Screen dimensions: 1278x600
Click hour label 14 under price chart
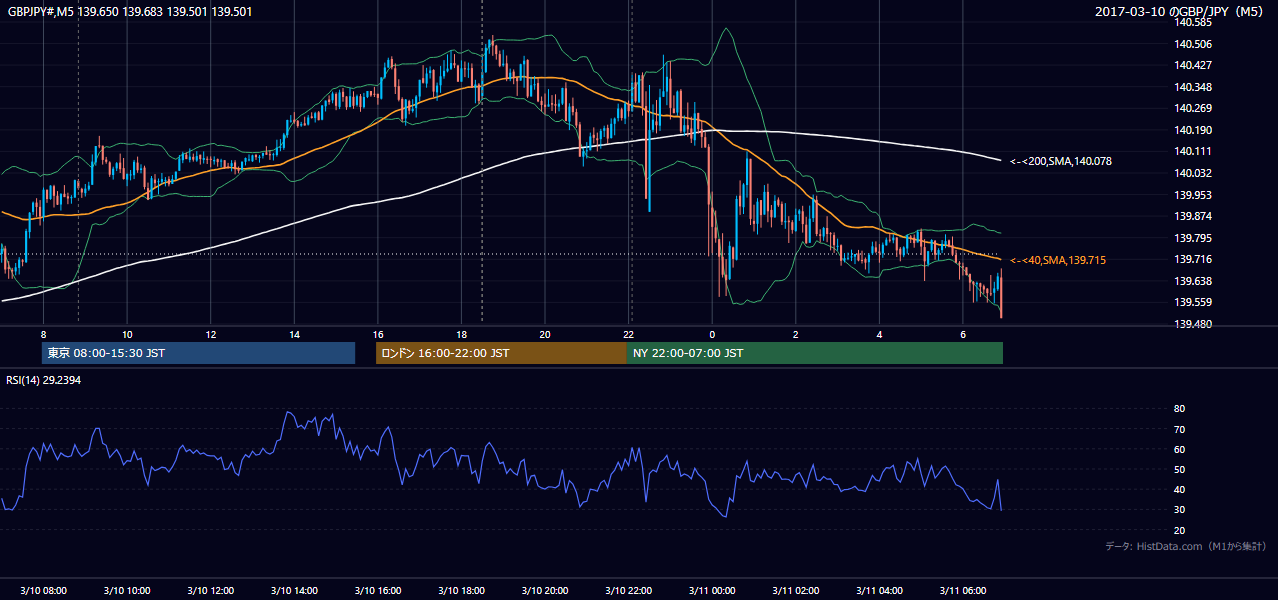(x=294, y=334)
